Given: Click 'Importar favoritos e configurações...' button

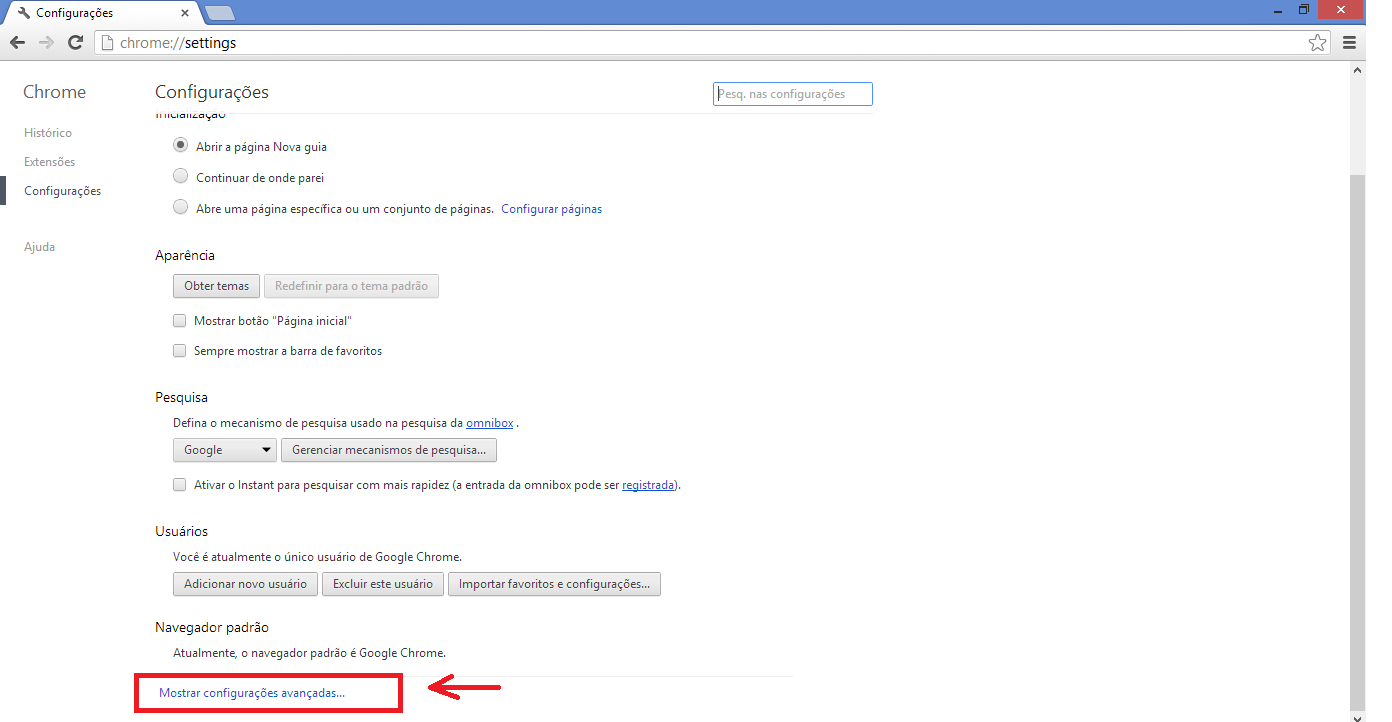Looking at the screenshot, I should tap(554, 584).
